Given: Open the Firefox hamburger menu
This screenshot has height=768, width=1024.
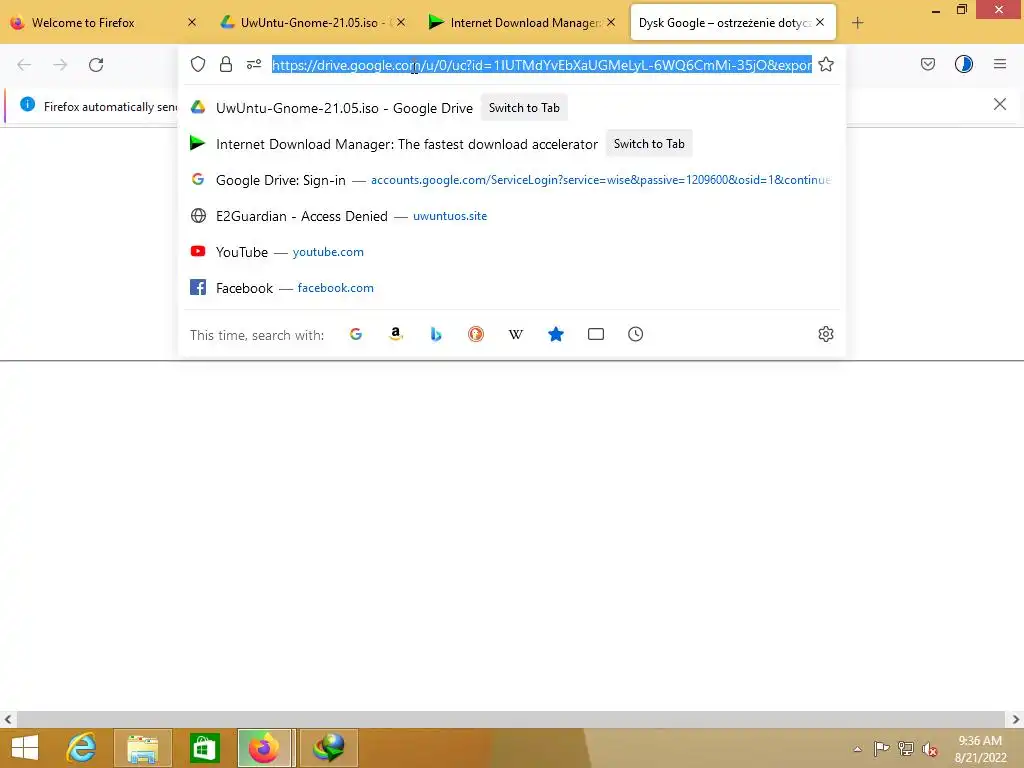Looking at the screenshot, I should tap(1000, 64).
